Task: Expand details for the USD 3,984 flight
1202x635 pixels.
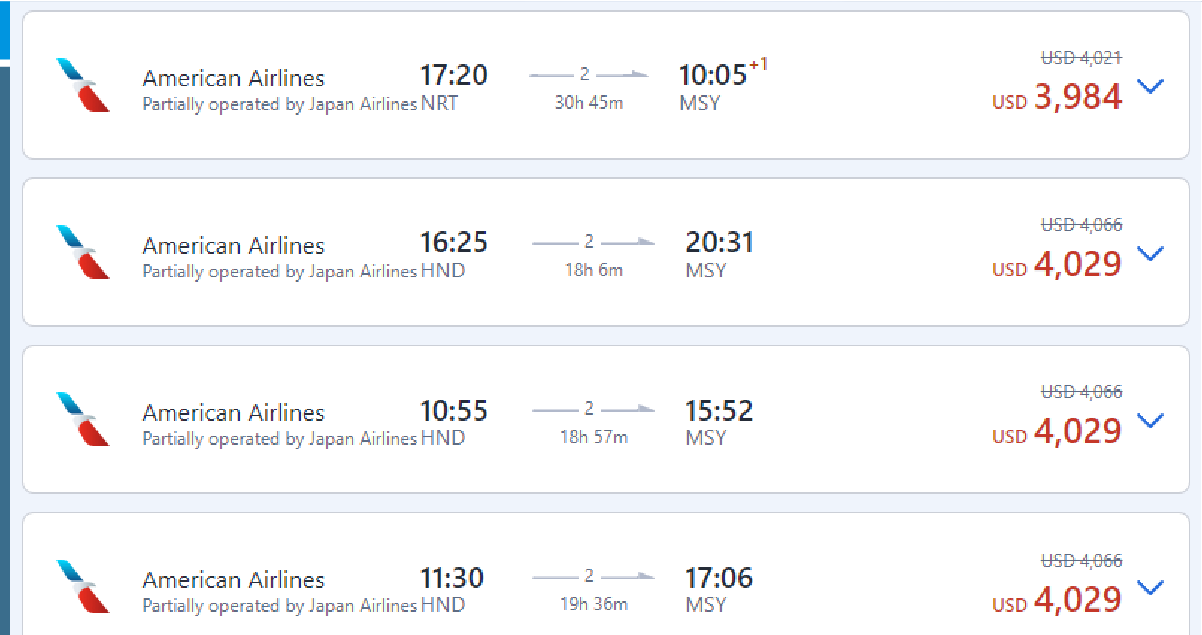Action: coord(1151,87)
